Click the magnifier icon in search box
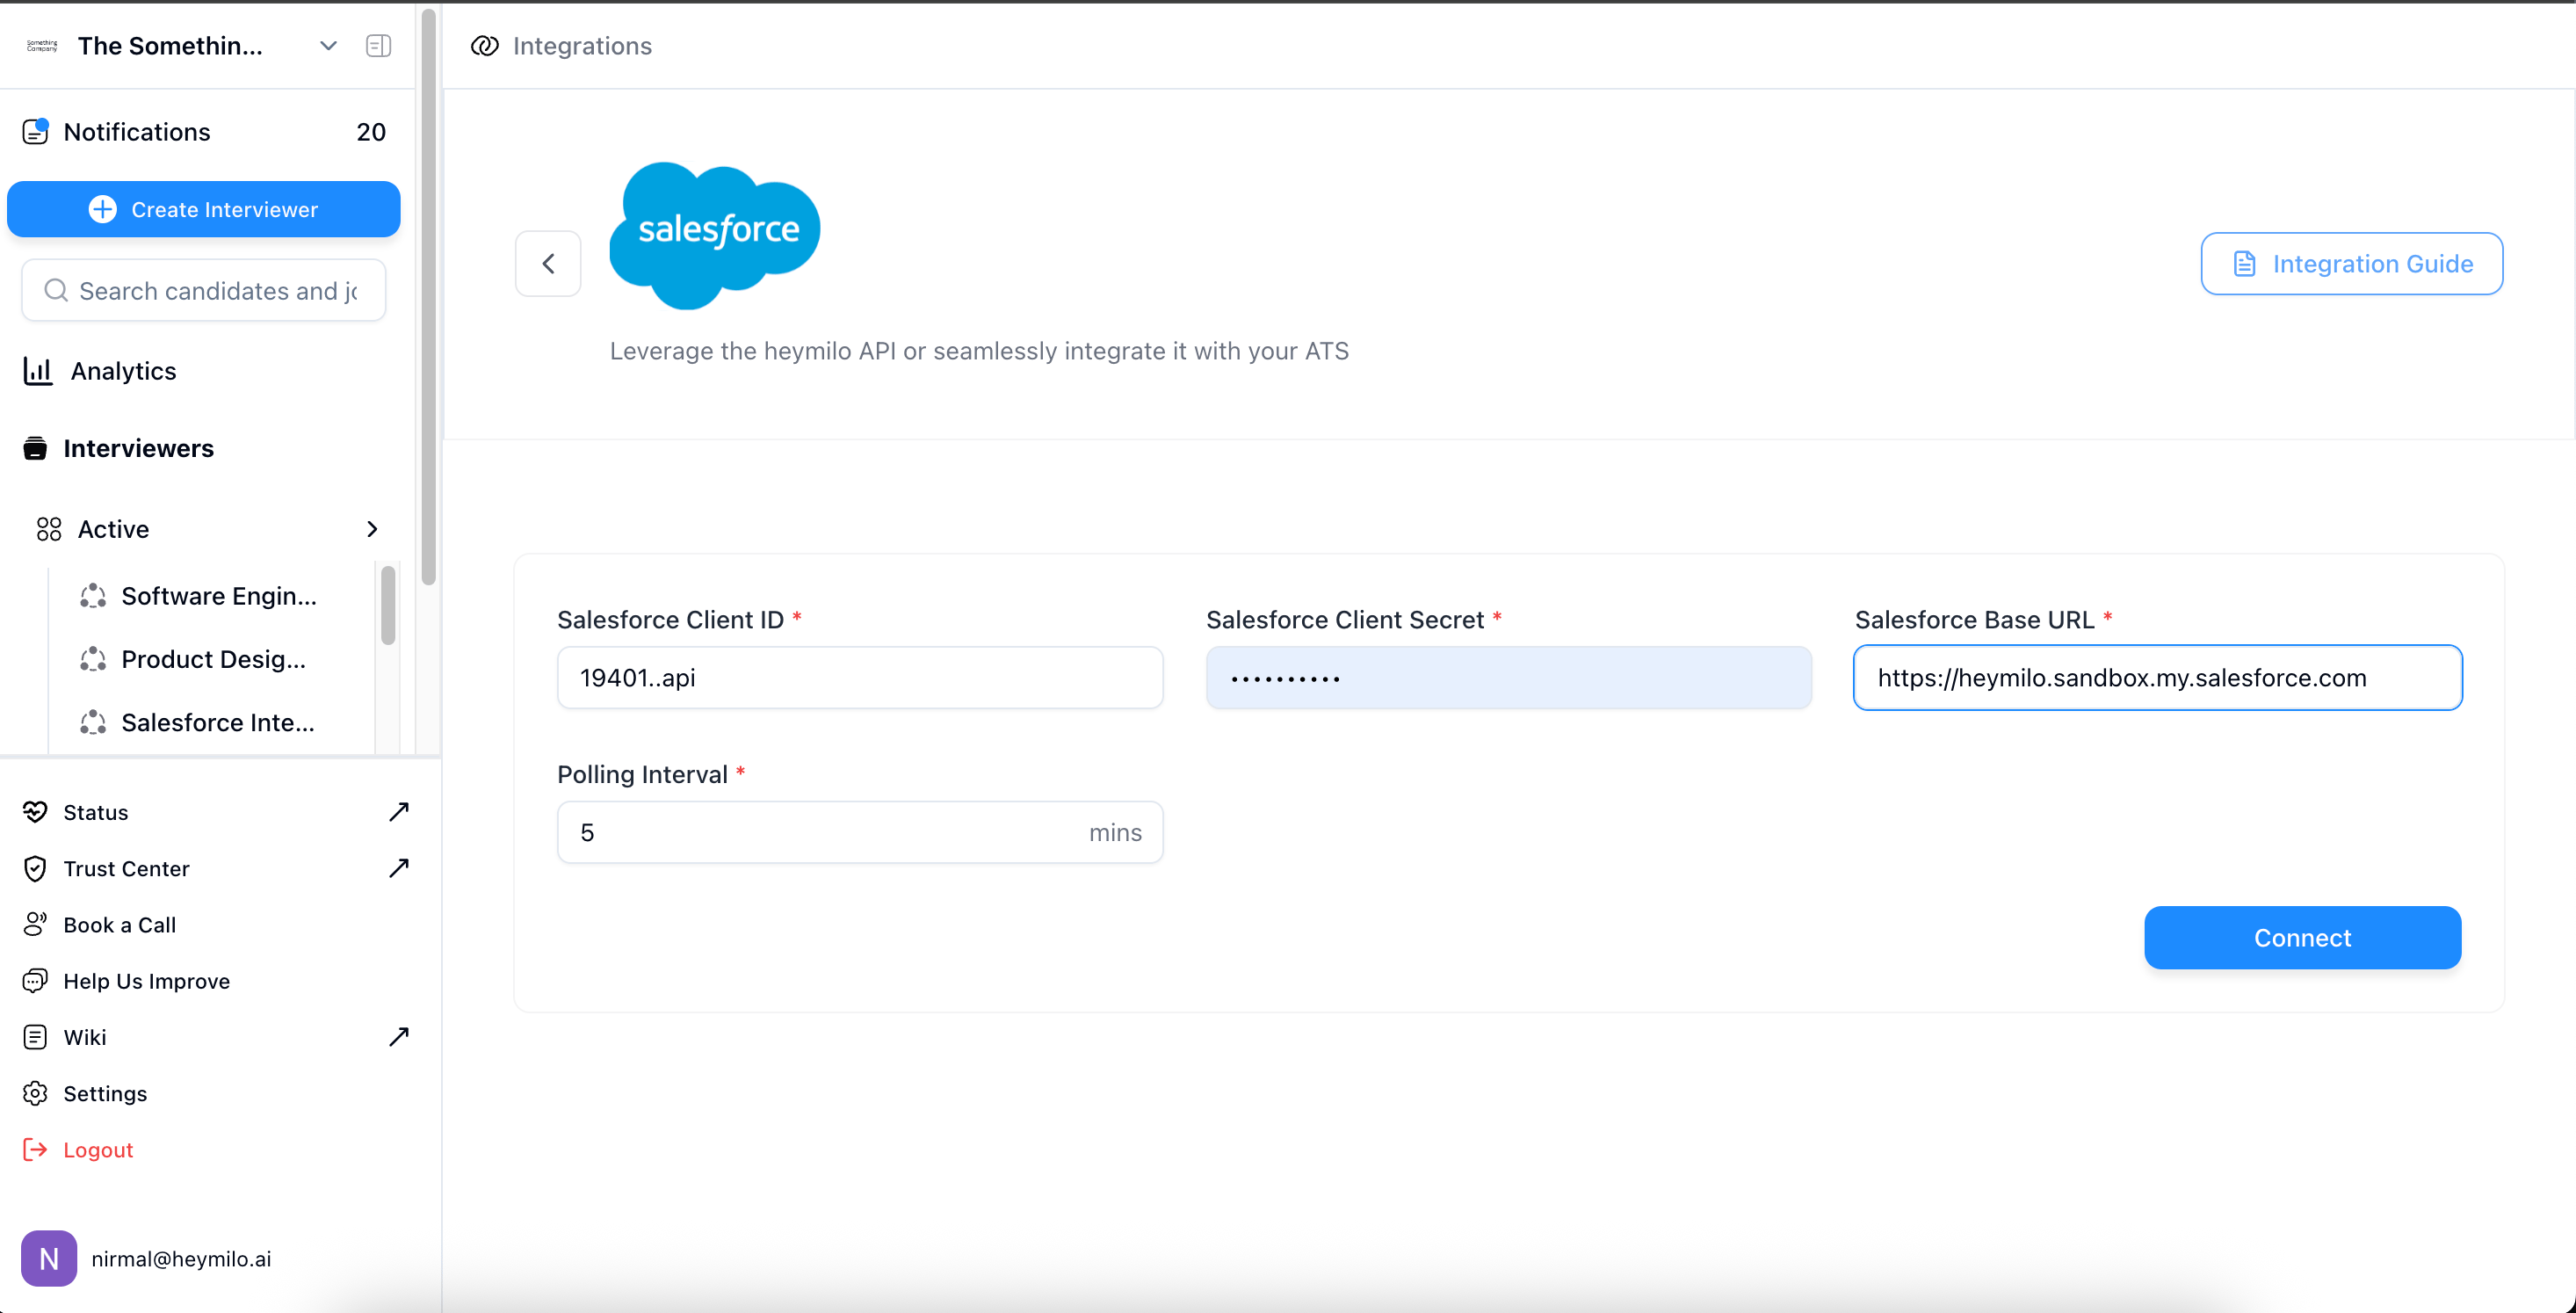Screen dimensions: 2576x1313 coord(56,290)
